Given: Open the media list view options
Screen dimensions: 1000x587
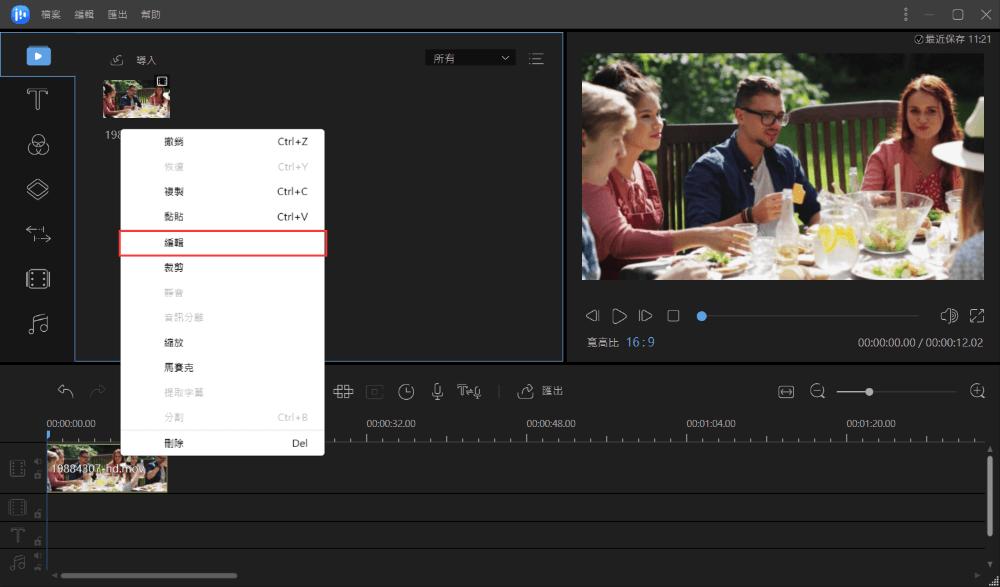Looking at the screenshot, I should point(536,59).
